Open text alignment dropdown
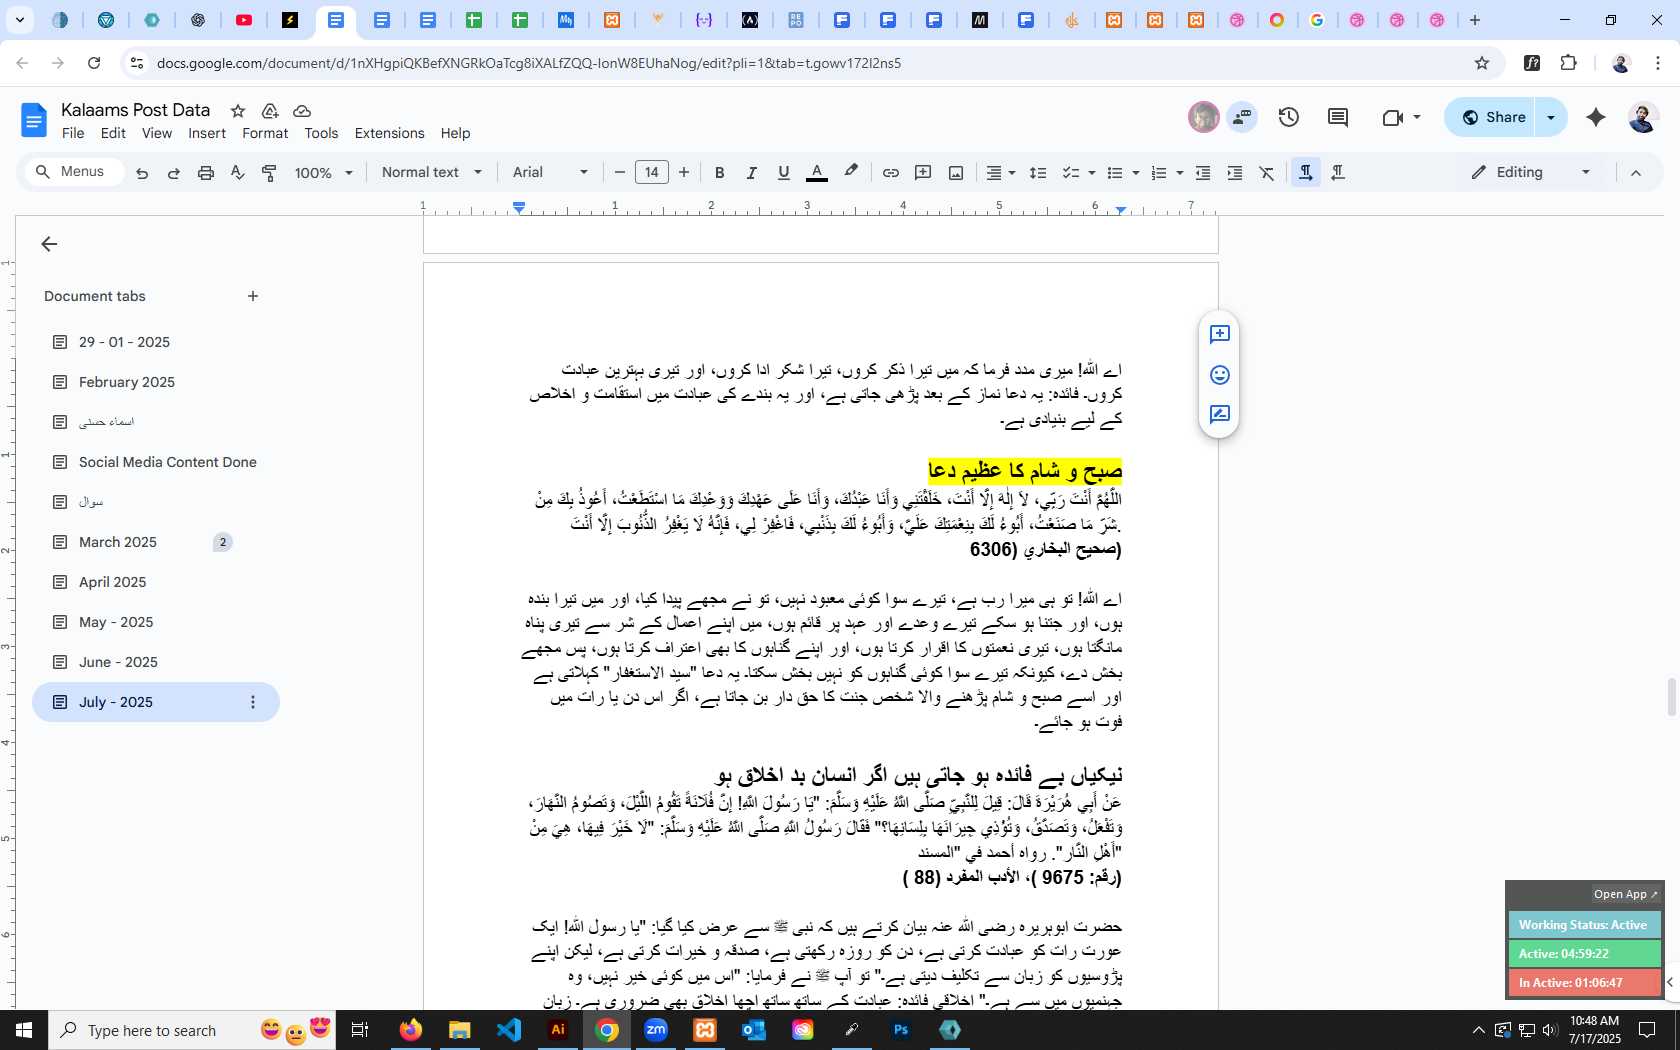Image resolution: width=1680 pixels, height=1050 pixels. pyautogui.click(x=1001, y=173)
